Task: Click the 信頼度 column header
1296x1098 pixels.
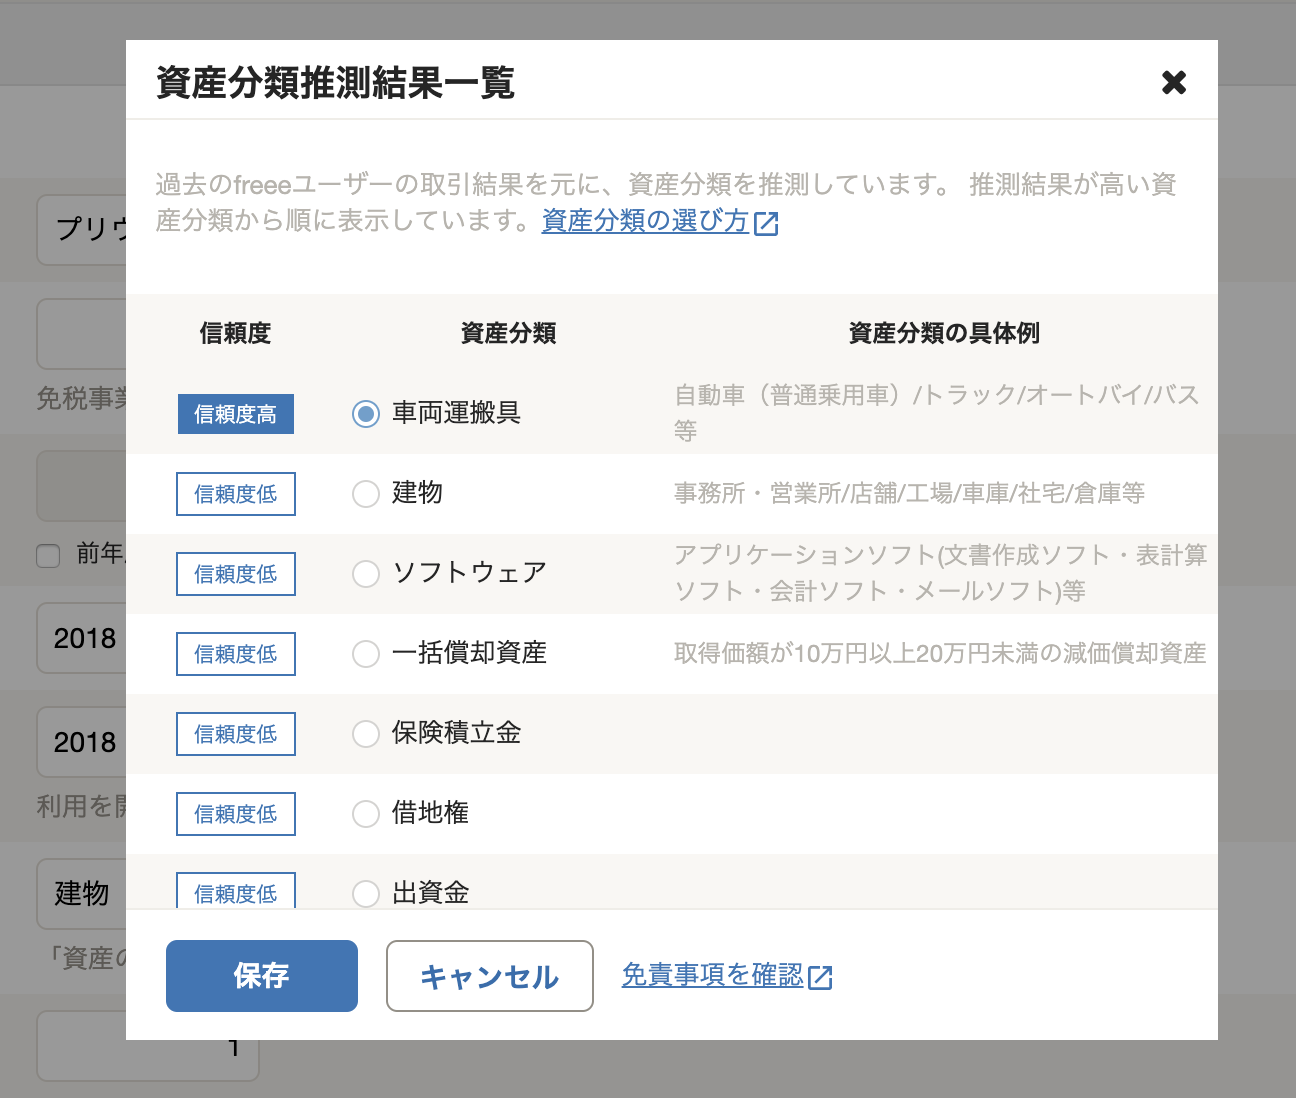Action: [x=236, y=333]
